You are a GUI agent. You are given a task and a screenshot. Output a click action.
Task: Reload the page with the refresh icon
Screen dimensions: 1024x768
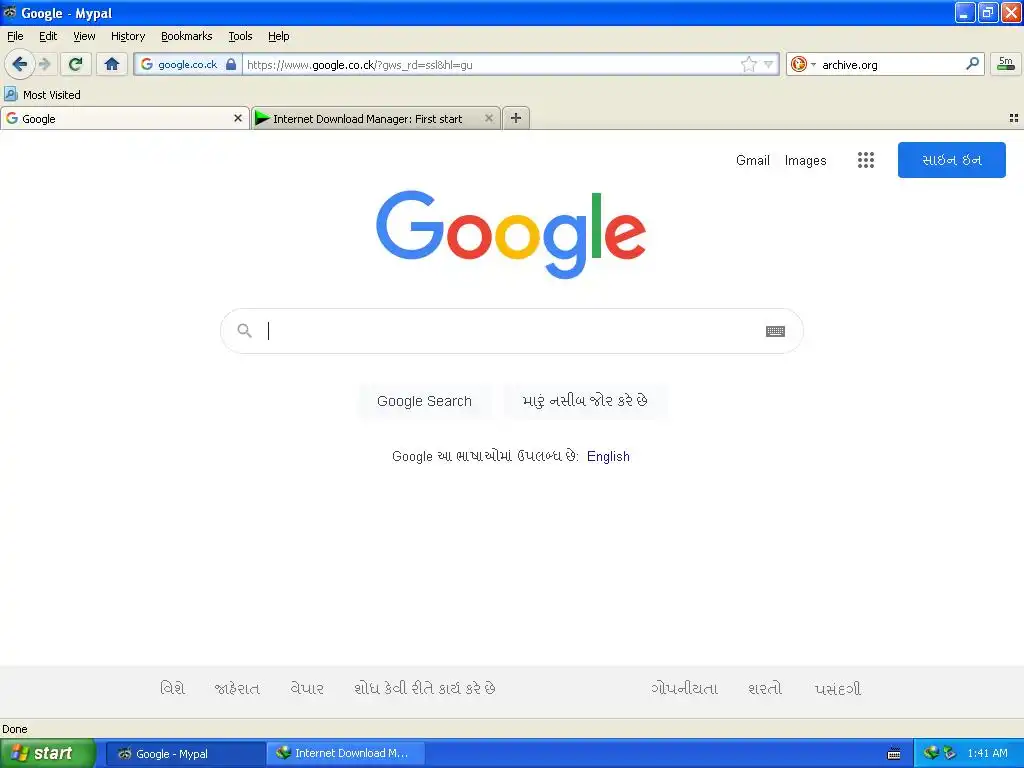(x=76, y=64)
